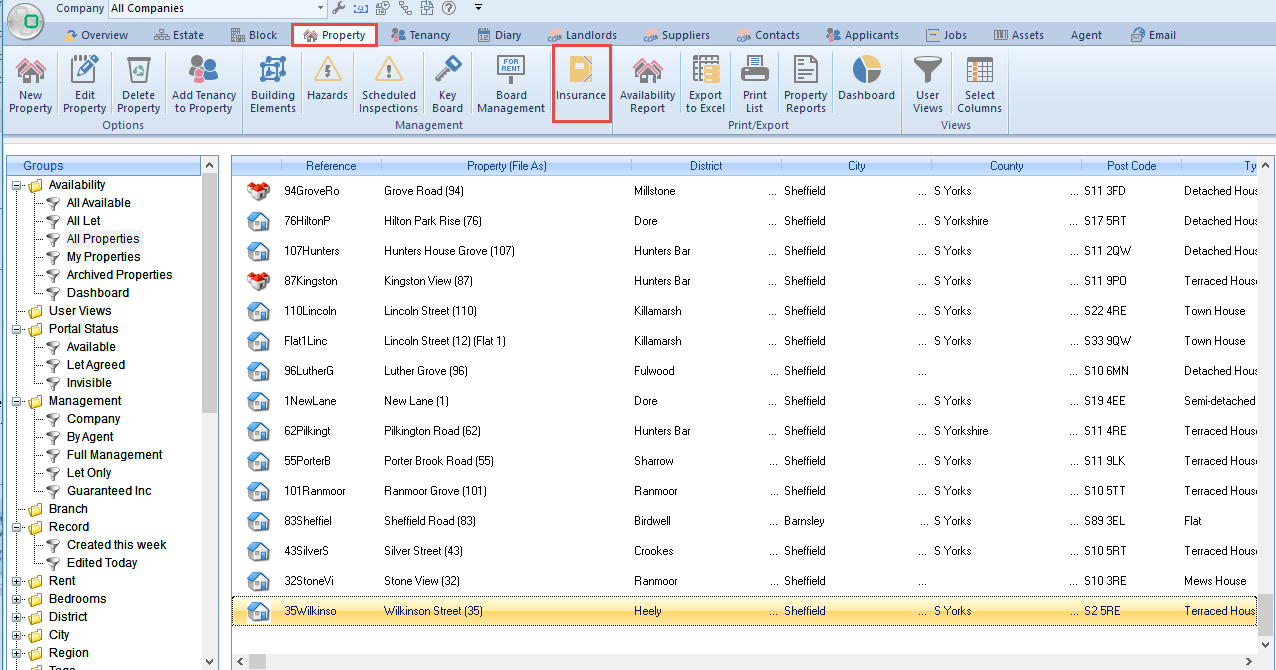
Task: Open the quick access toolbar customize arrow
Action: (x=479, y=8)
